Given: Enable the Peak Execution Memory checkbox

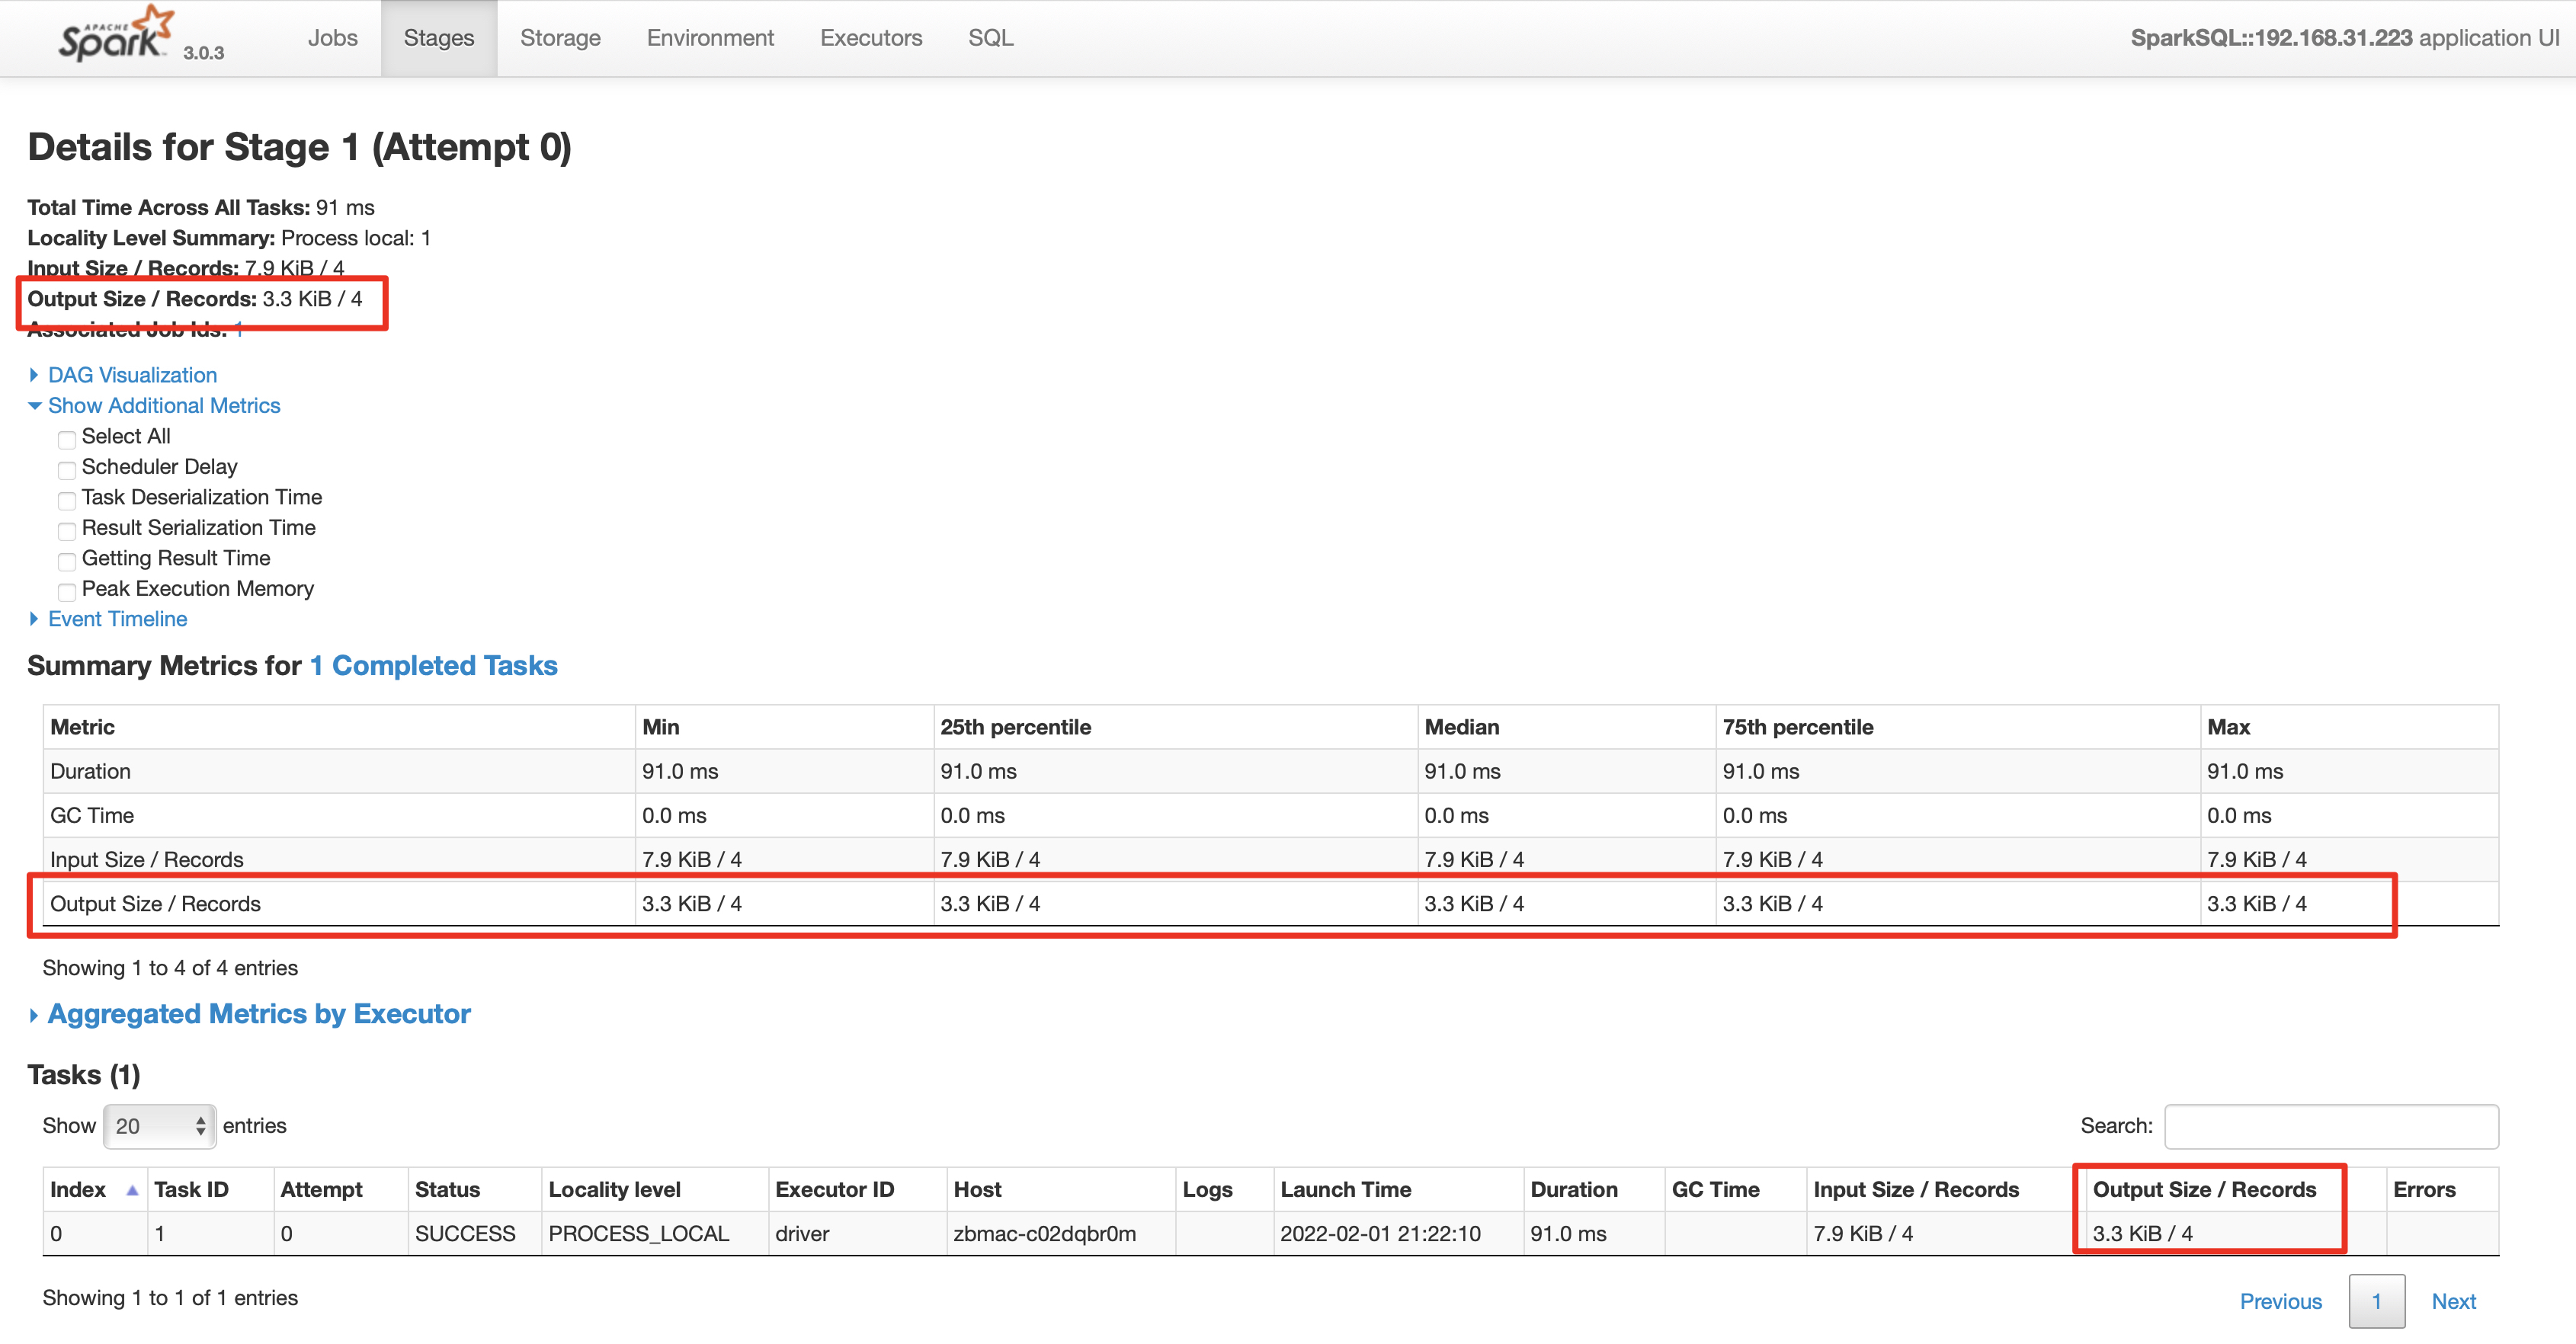Looking at the screenshot, I should (67, 591).
